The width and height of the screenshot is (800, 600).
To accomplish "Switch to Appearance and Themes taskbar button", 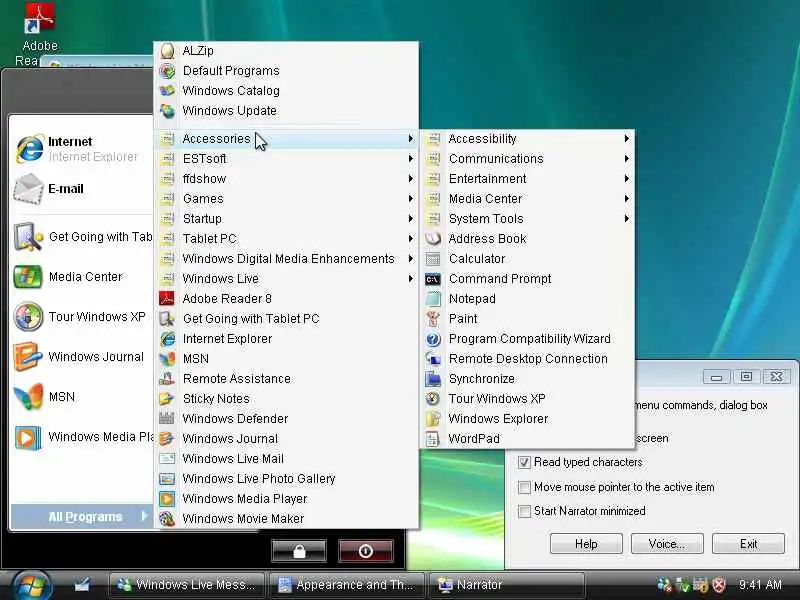I will point(347,585).
